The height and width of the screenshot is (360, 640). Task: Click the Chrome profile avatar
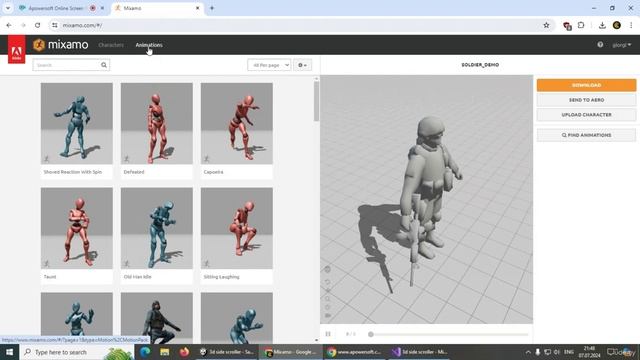pos(617,25)
